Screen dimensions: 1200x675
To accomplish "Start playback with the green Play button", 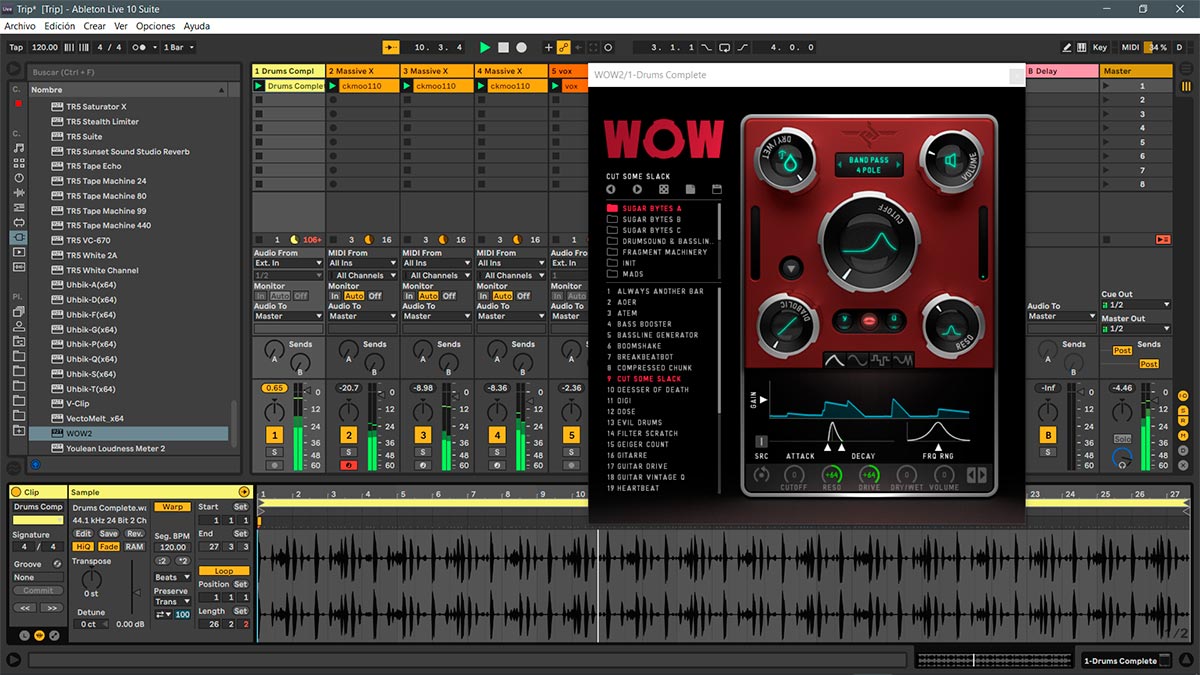I will [x=485, y=47].
